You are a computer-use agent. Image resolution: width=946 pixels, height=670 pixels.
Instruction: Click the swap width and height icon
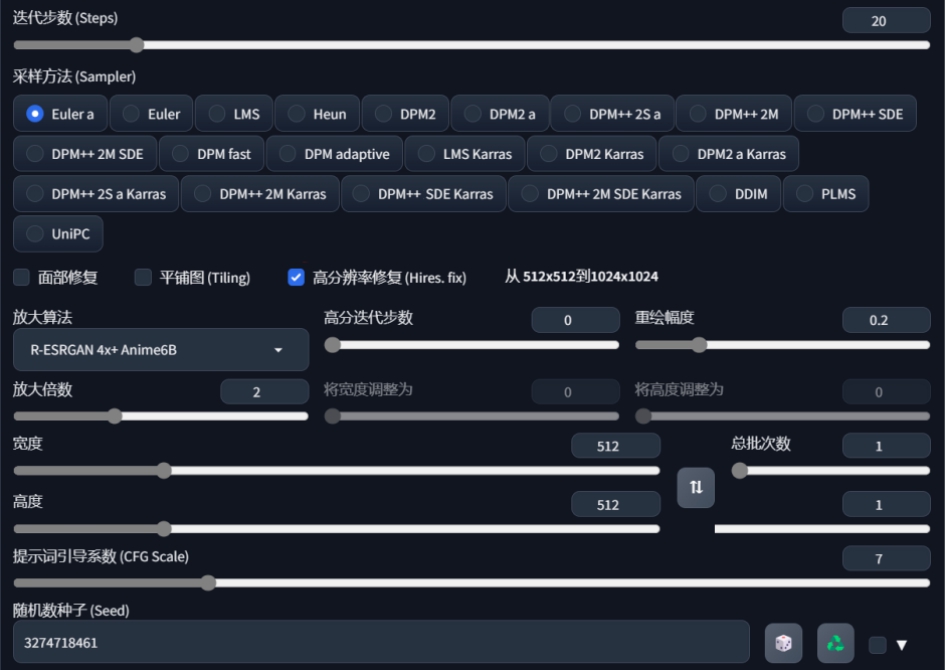point(696,487)
